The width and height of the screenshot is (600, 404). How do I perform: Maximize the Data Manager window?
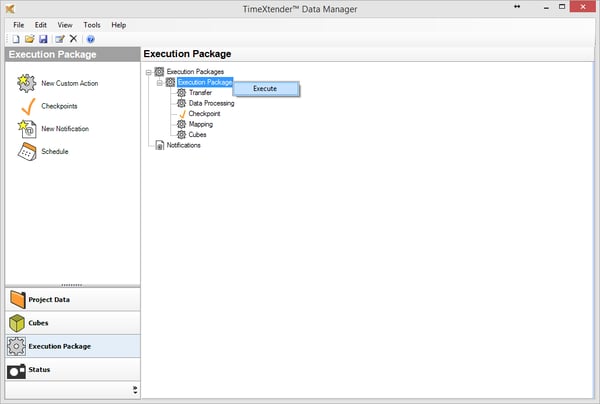coord(562,7)
